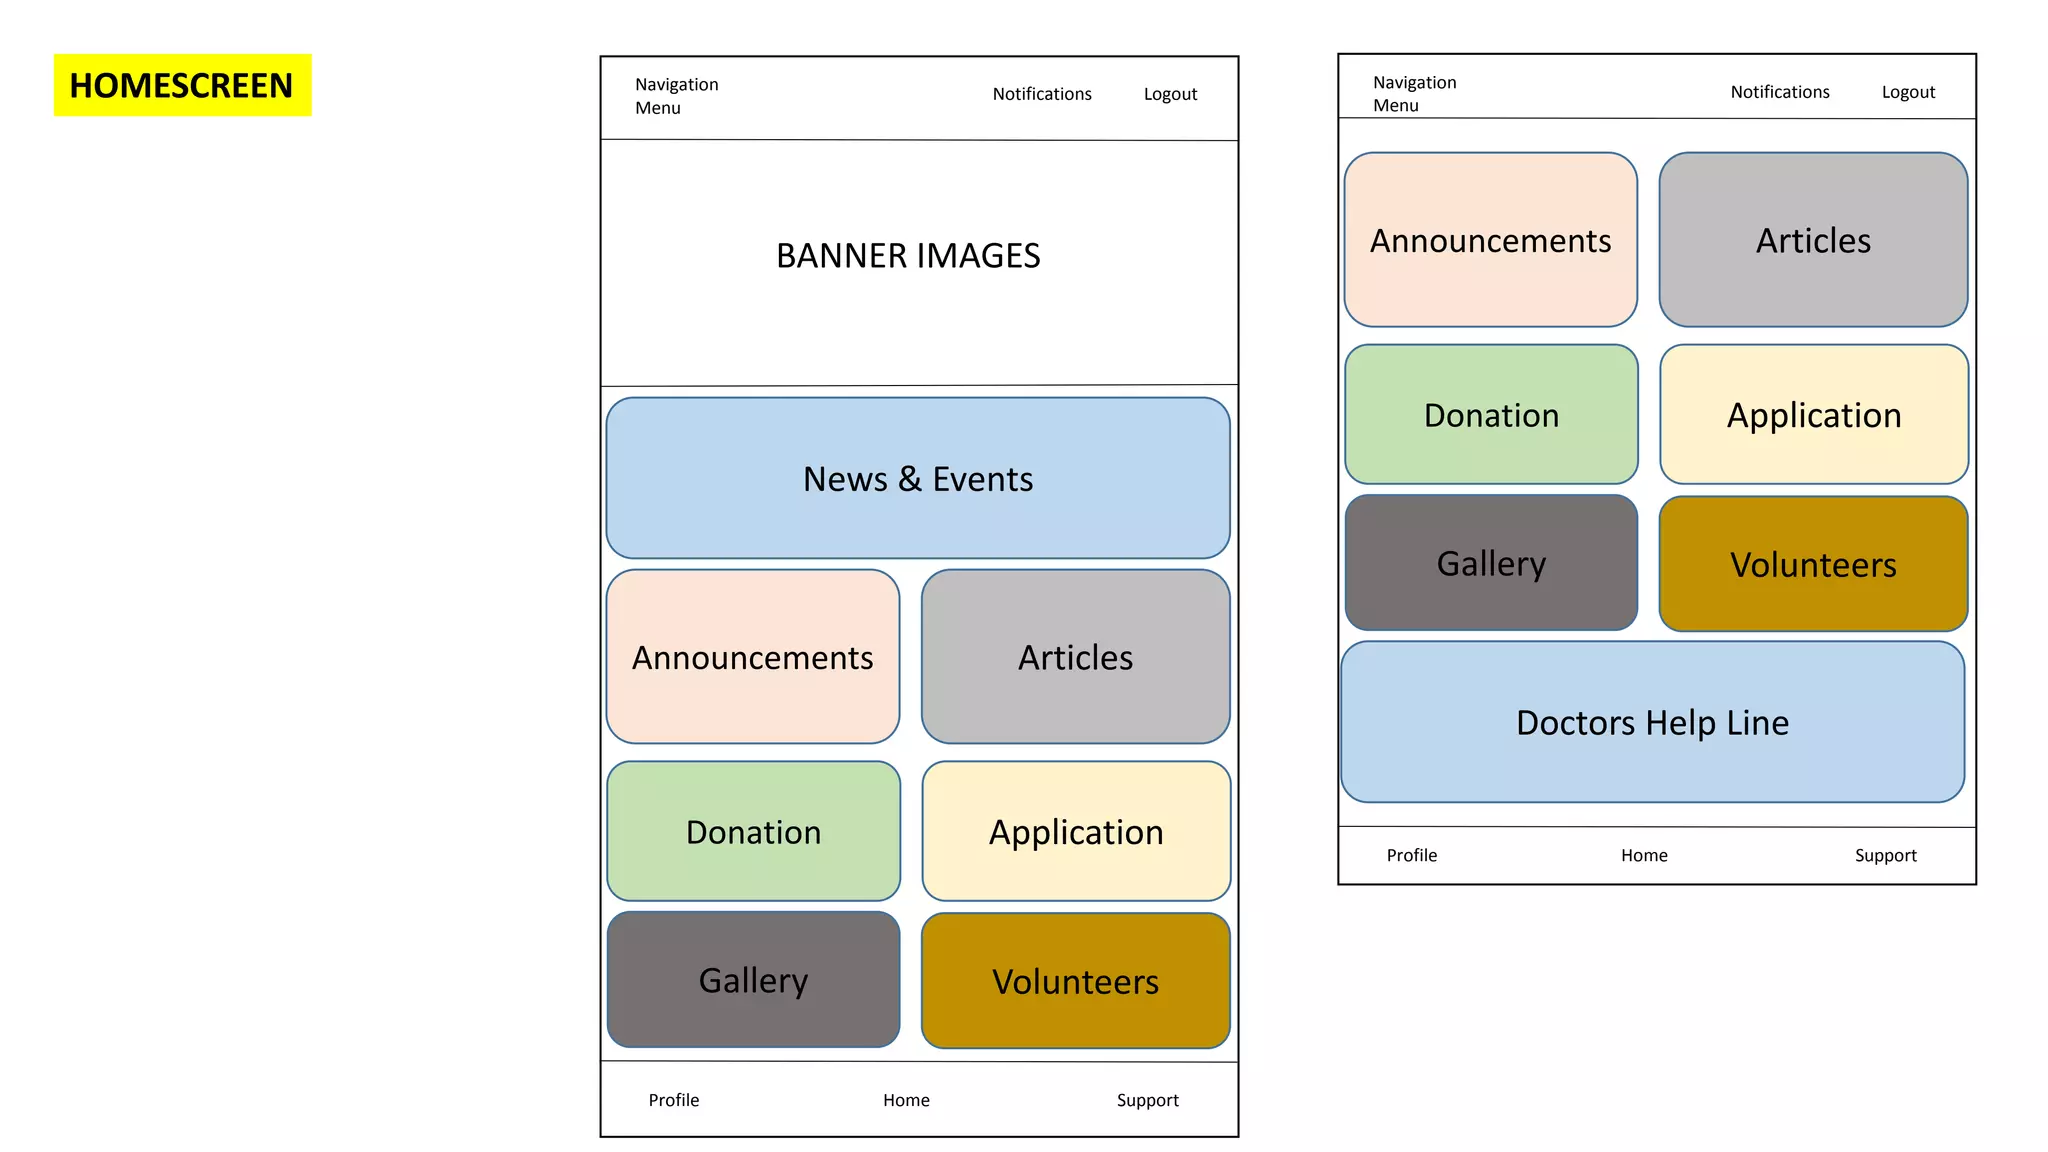Viewport: 2048px width, 1152px height.
Task: Tap Articles tile in left mockup
Action: point(1075,657)
